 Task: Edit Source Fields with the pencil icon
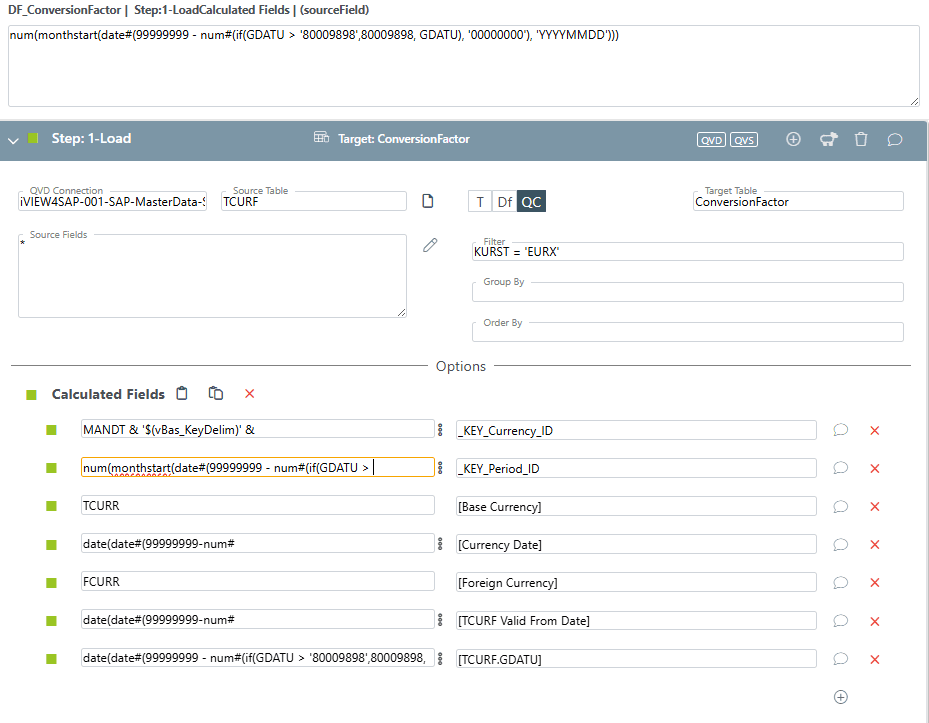coord(430,244)
